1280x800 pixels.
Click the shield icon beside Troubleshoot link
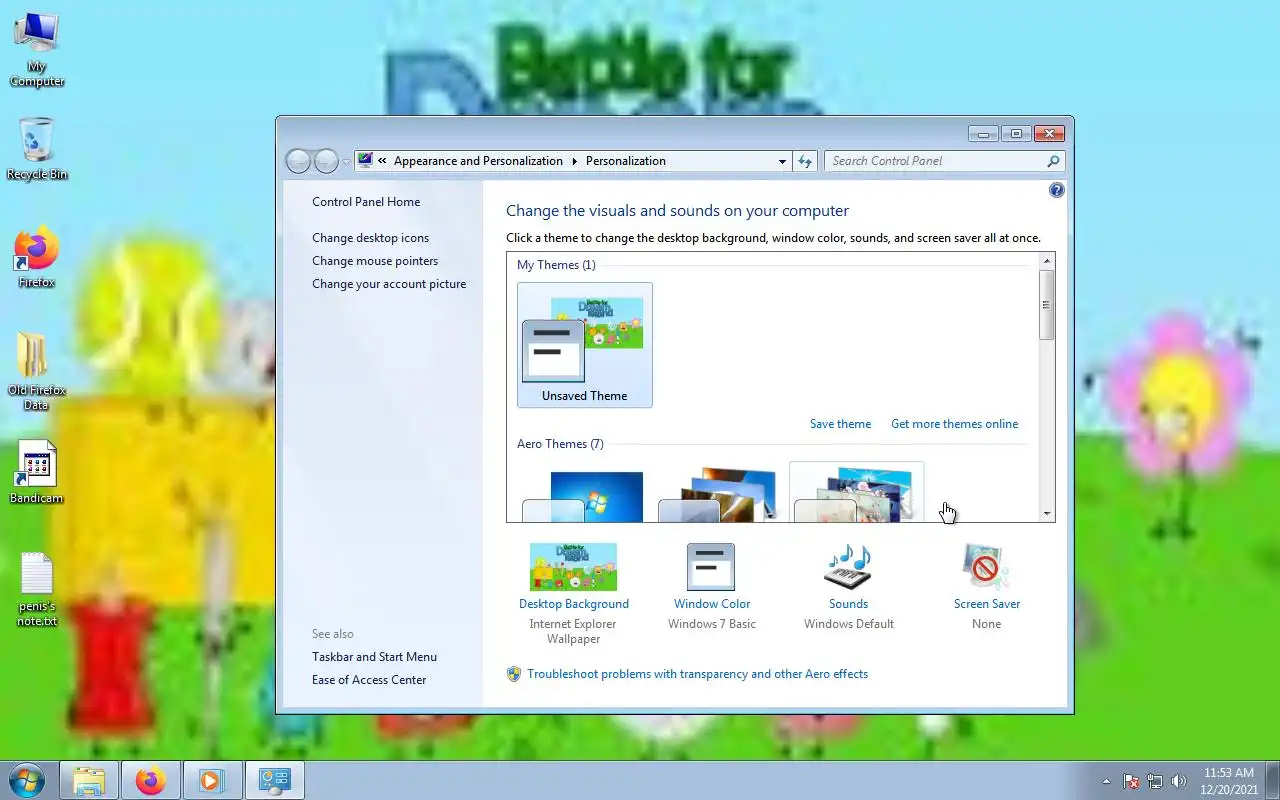coord(514,674)
